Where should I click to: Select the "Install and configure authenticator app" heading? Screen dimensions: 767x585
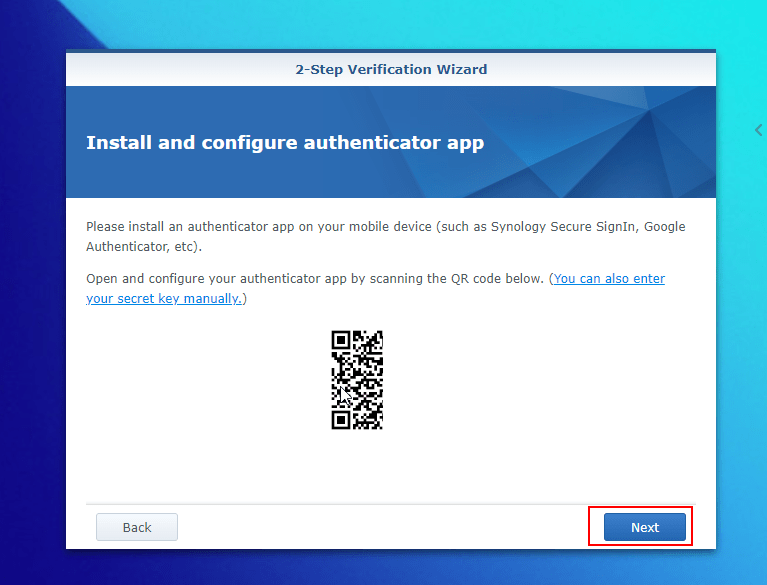coord(285,143)
